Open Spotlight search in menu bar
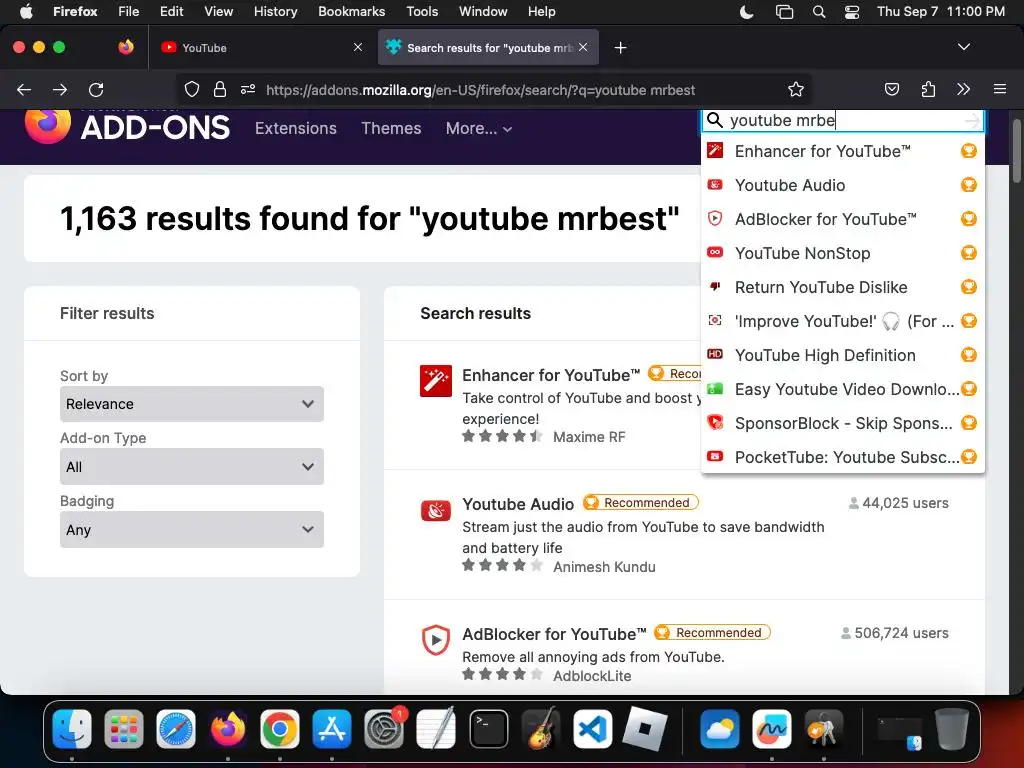The height and width of the screenshot is (768, 1024). [818, 12]
